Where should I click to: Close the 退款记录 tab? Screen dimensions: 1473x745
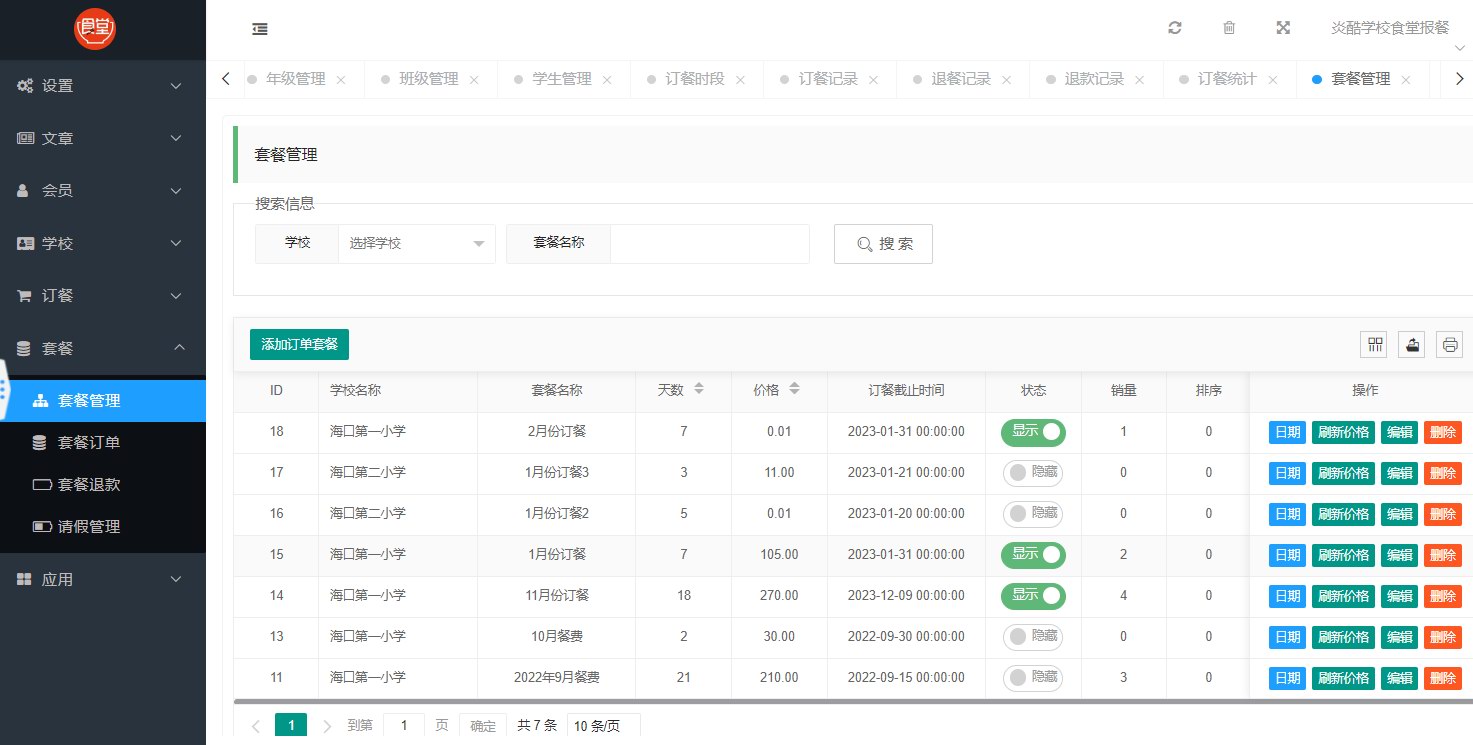(x=1139, y=80)
